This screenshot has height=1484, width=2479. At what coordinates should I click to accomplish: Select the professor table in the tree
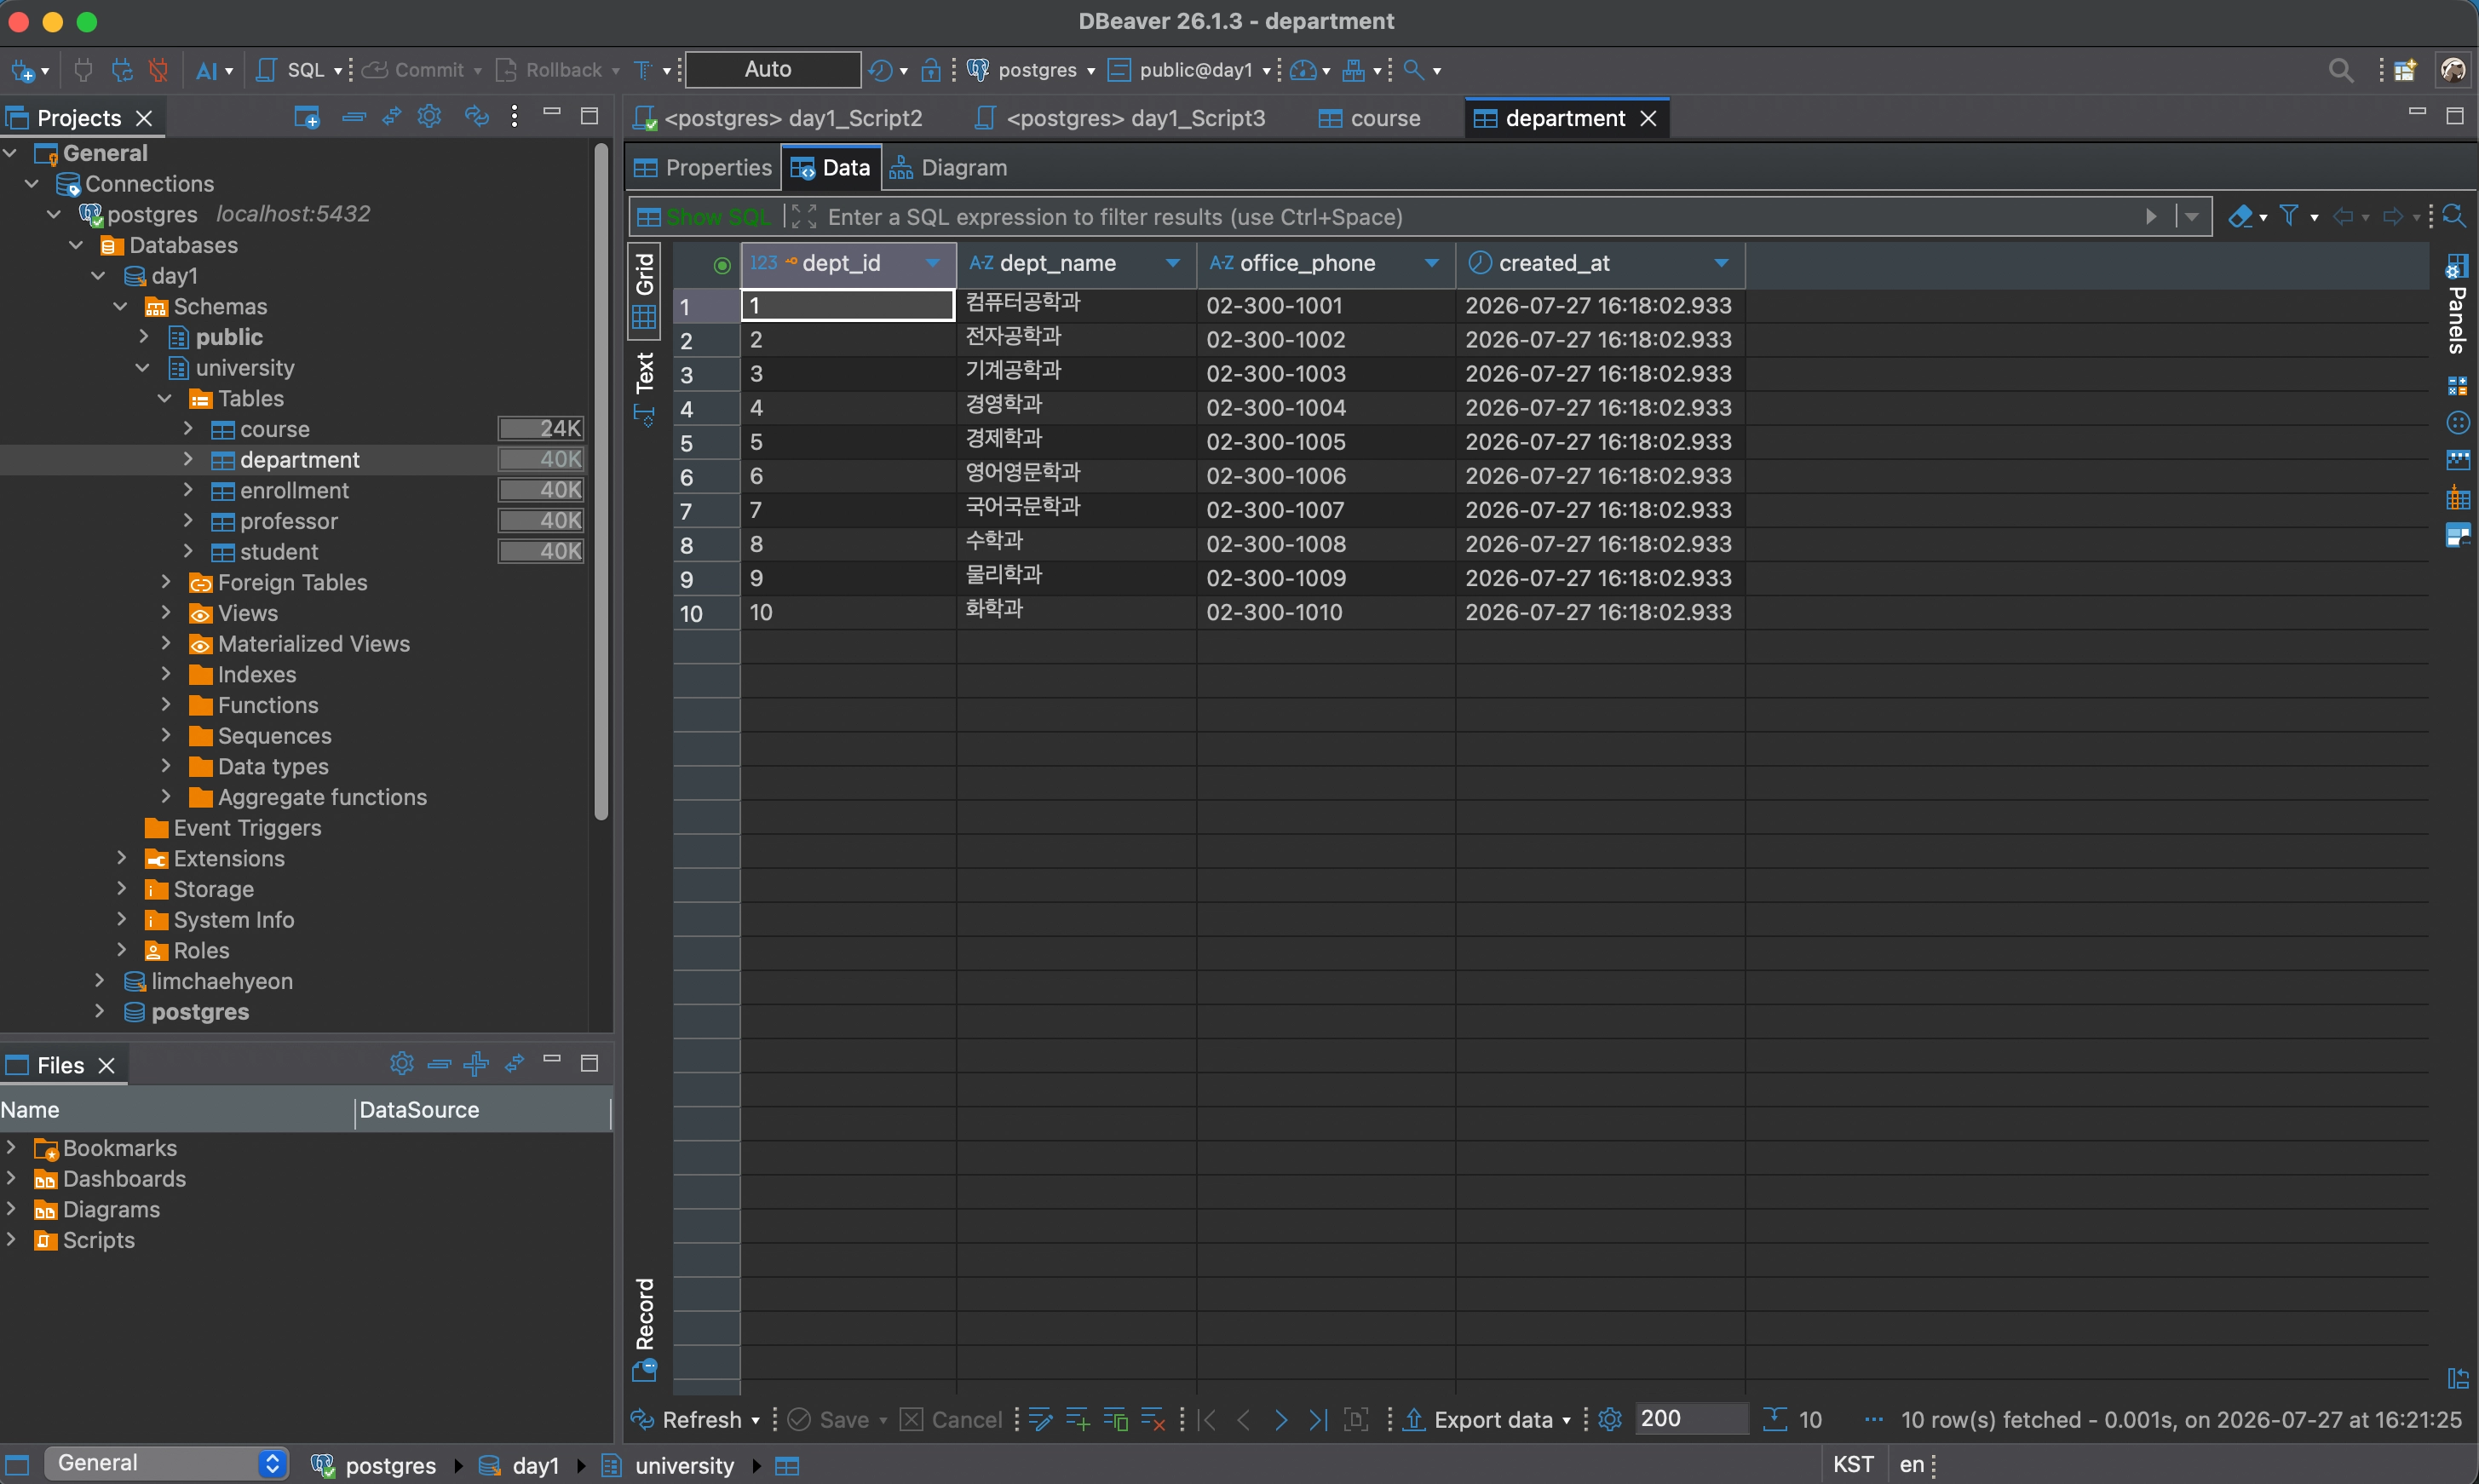click(x=289, y=521)
